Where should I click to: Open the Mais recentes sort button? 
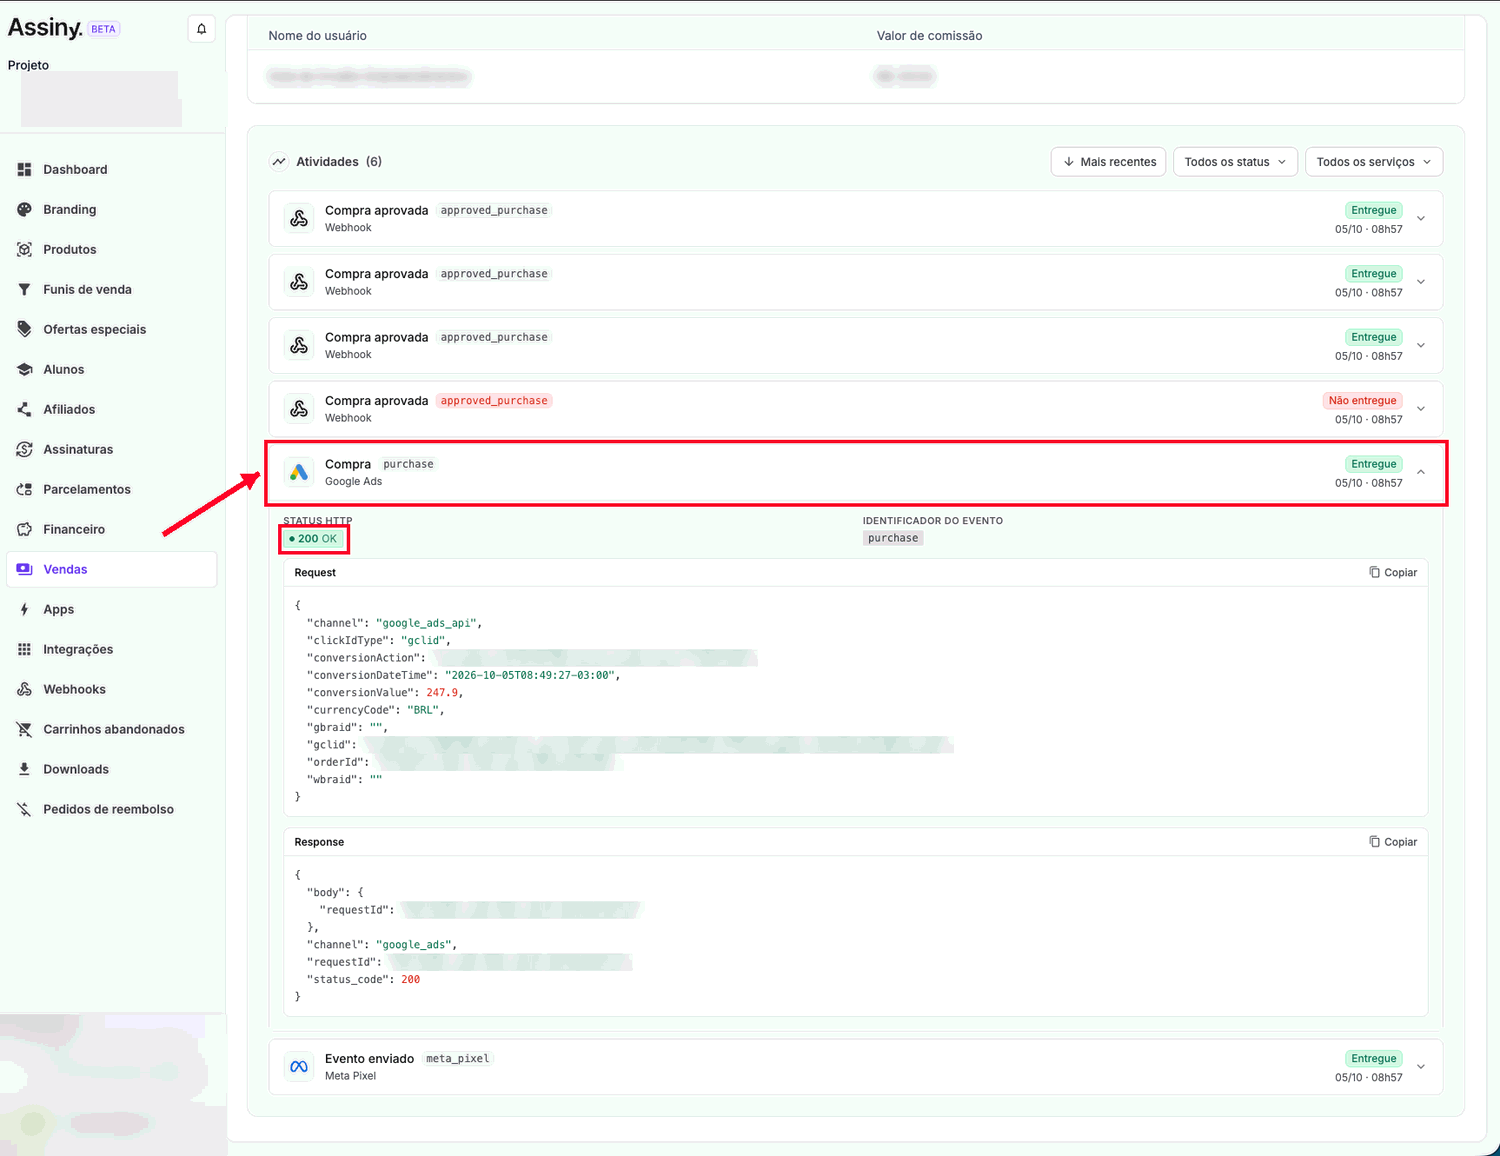(x=1108, y=162)
